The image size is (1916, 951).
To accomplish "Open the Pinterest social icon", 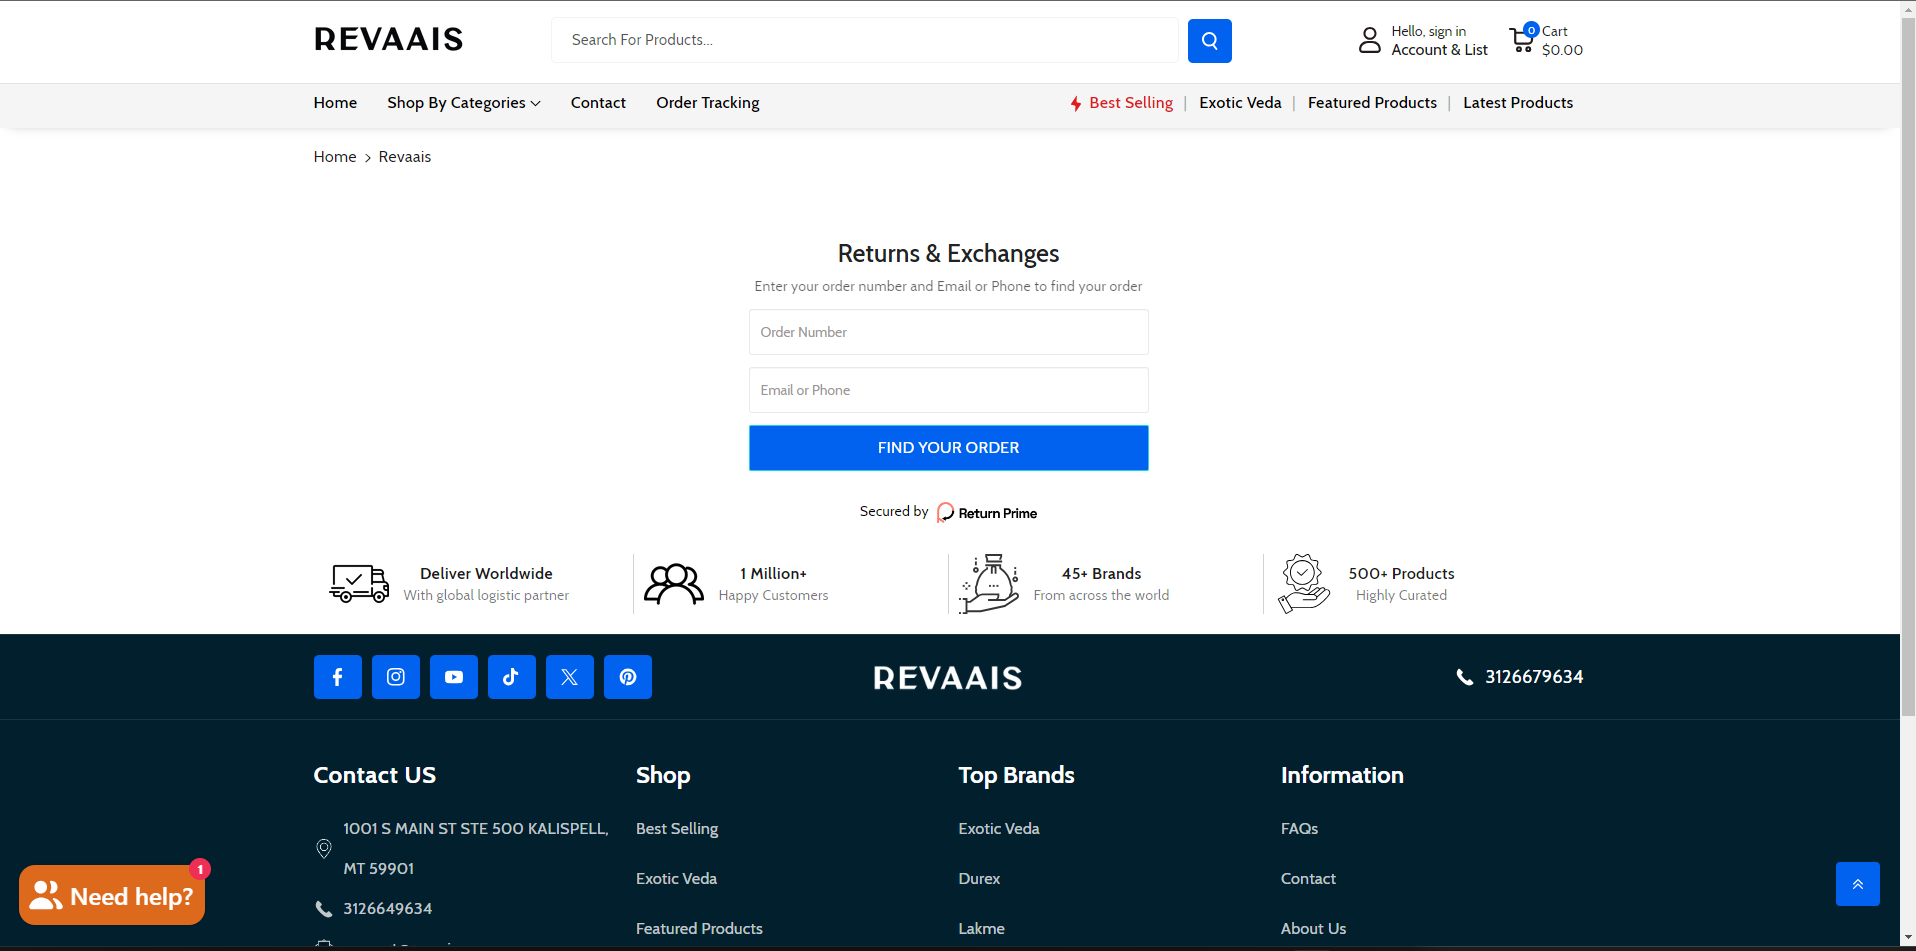I will pos(628,677).
